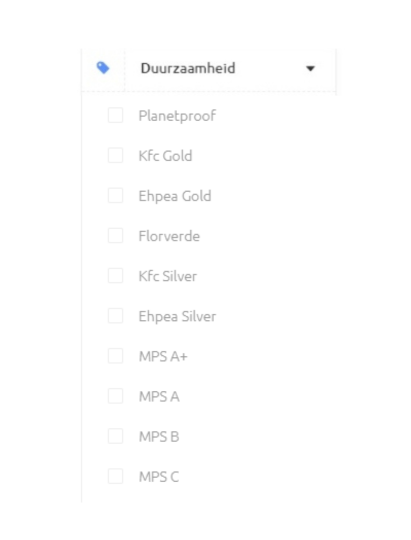Click the Duurzaamheid filter header

point(208,68)
